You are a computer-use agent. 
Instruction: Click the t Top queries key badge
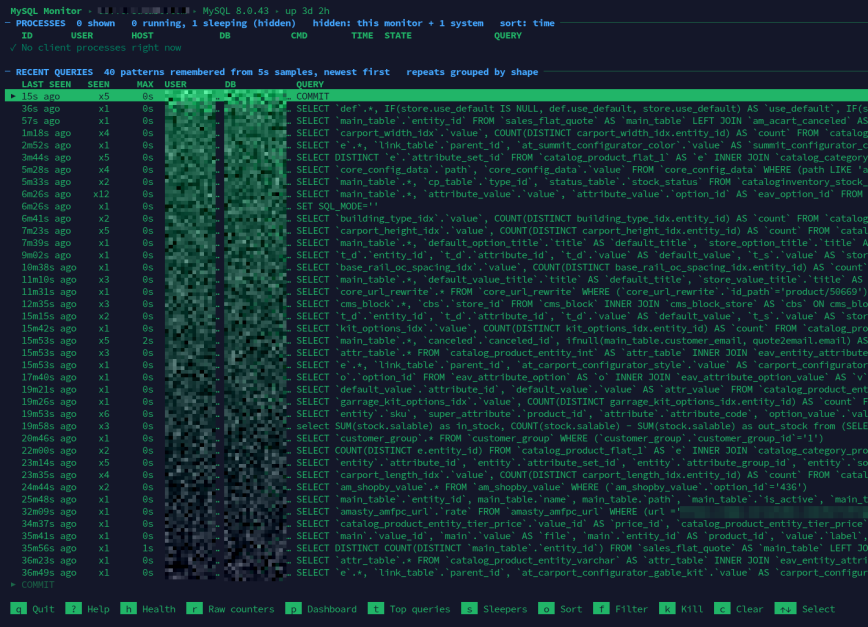pos(375,609)
